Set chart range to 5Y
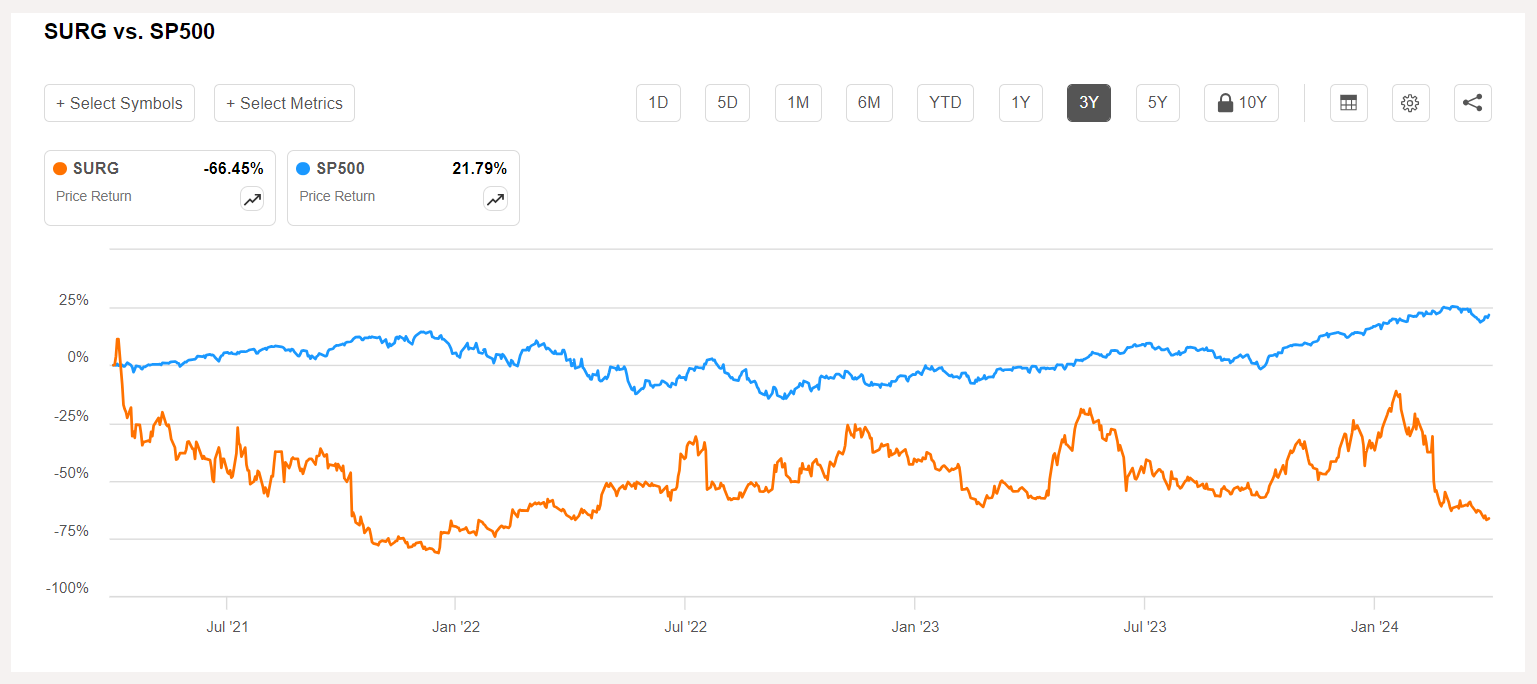 1157,103
